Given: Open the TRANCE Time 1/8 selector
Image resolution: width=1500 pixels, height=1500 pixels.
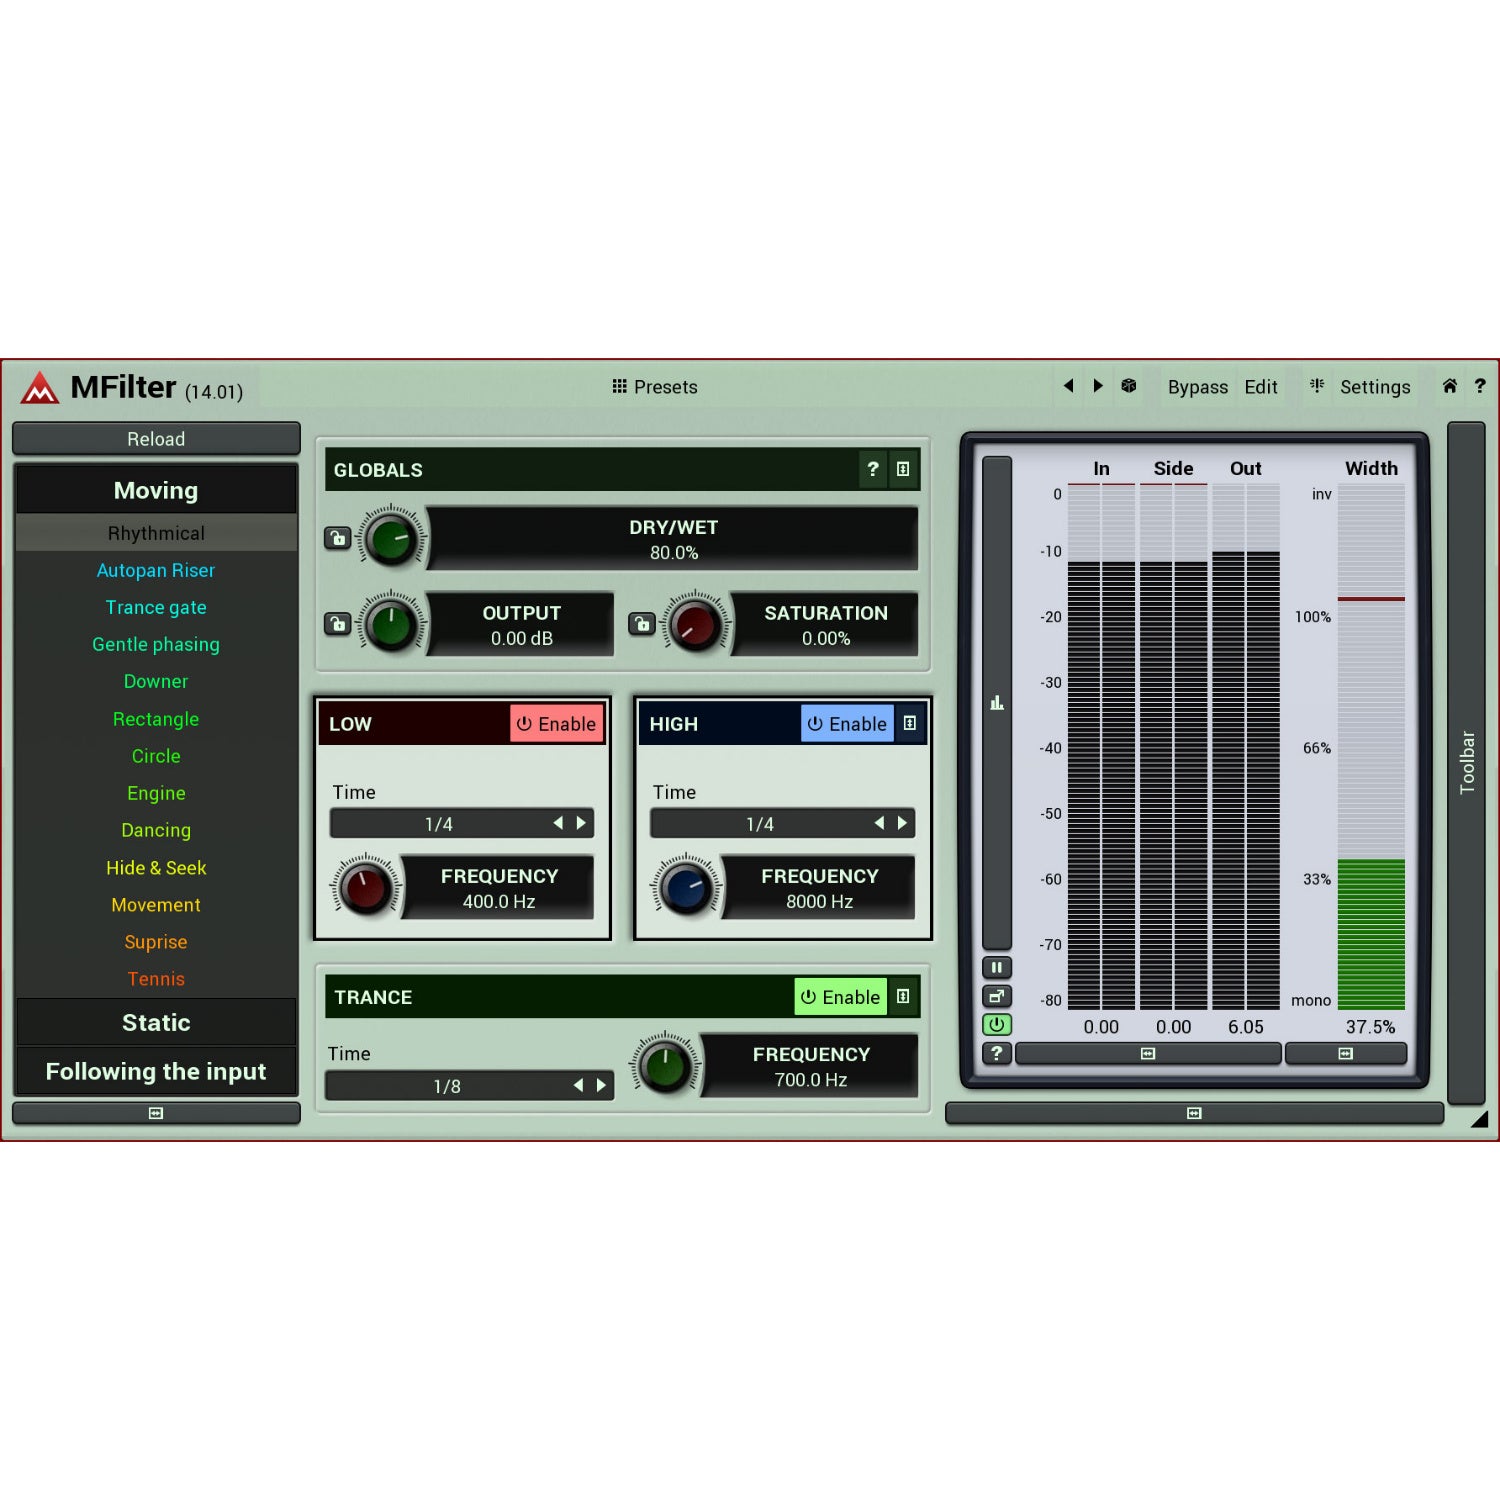Looking at the screenshot, I should click(469, 1086).
